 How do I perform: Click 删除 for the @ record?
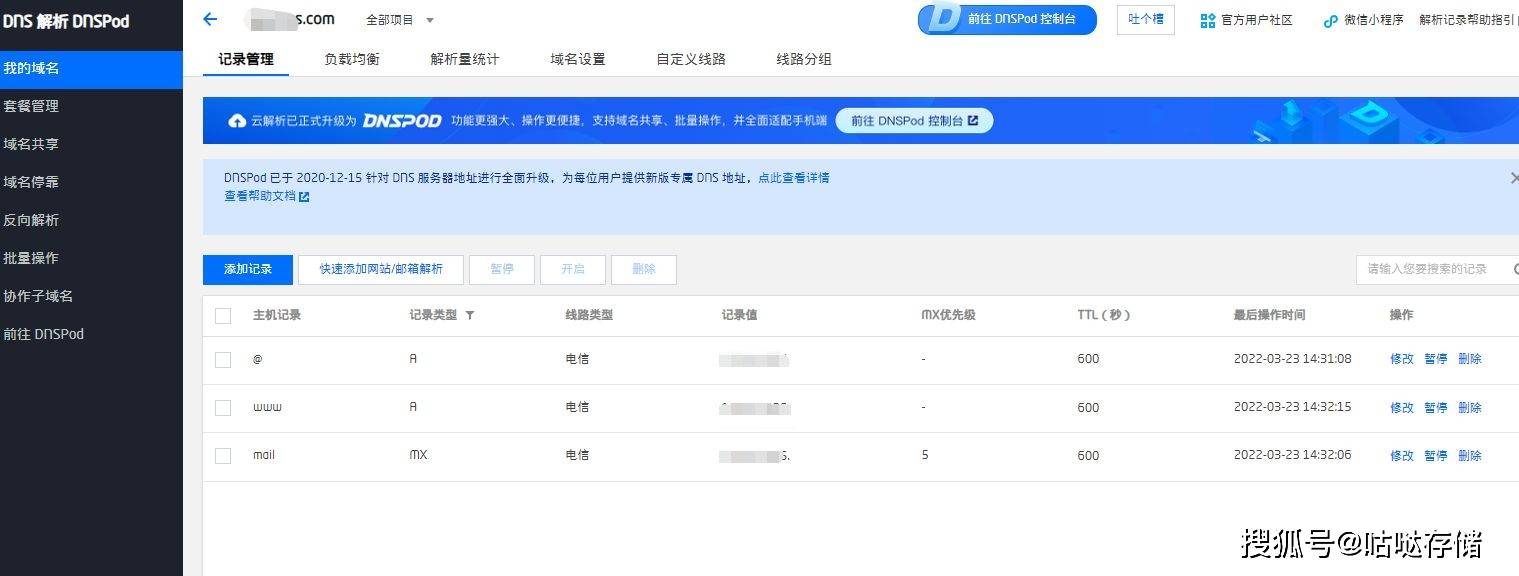[1470, 359]
